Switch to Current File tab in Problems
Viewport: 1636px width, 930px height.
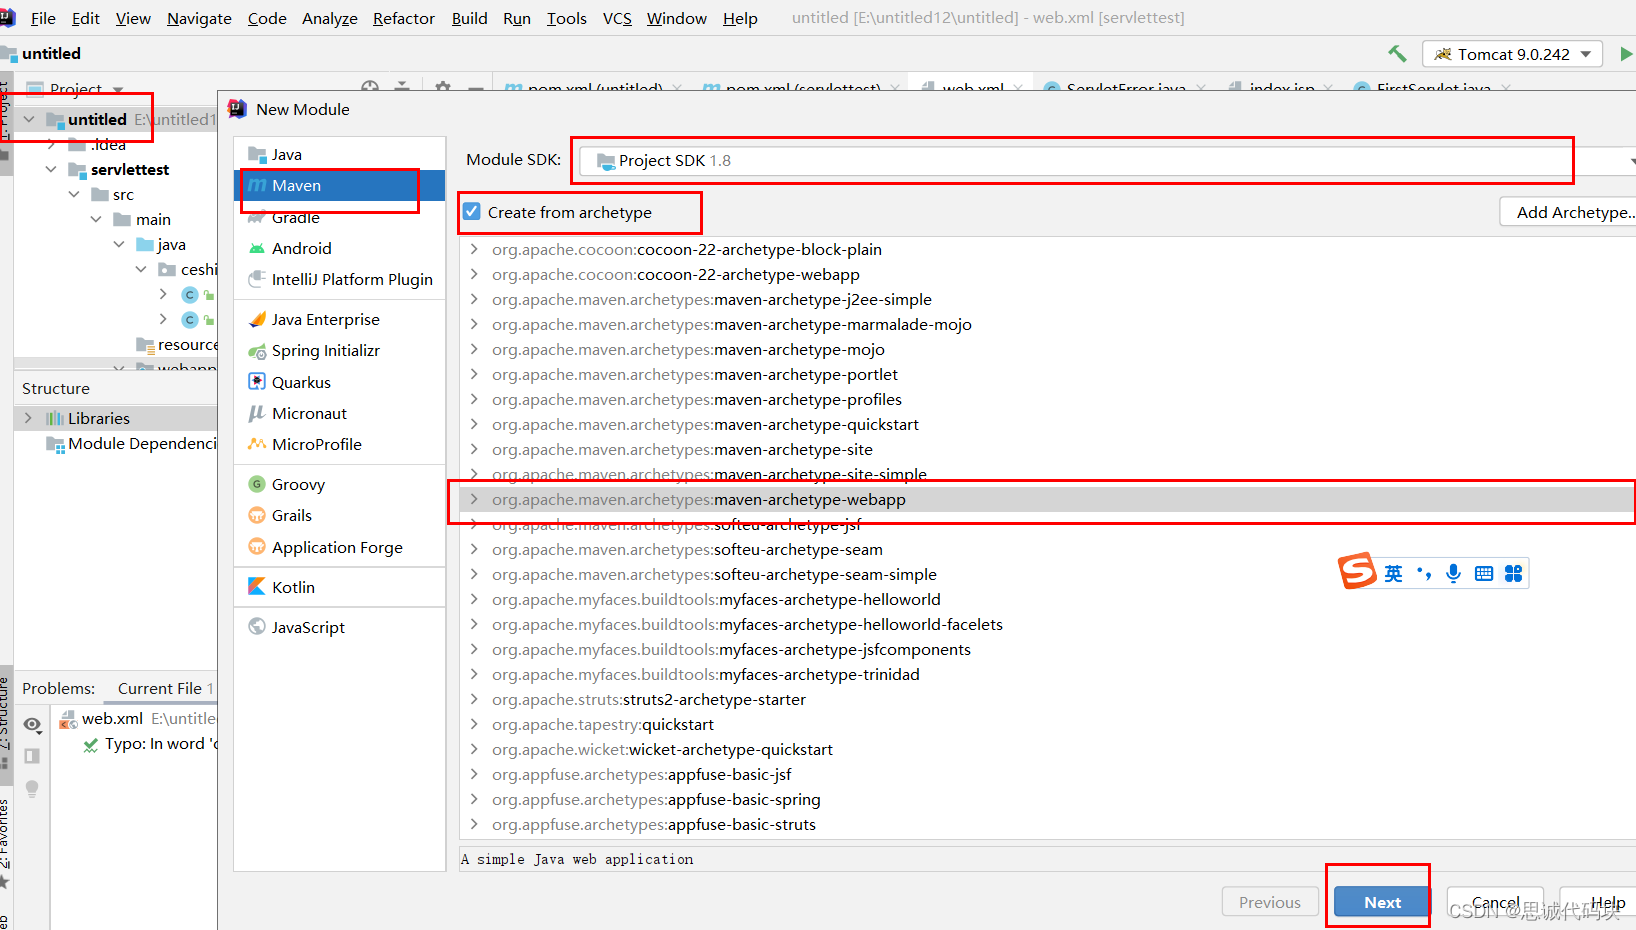(165, 688)
